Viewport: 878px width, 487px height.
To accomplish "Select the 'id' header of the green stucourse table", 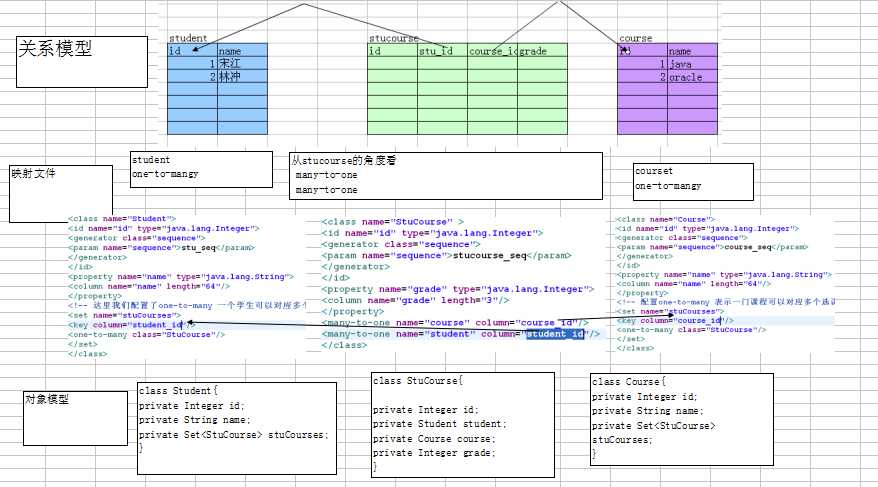I will (x=392, y=50).
